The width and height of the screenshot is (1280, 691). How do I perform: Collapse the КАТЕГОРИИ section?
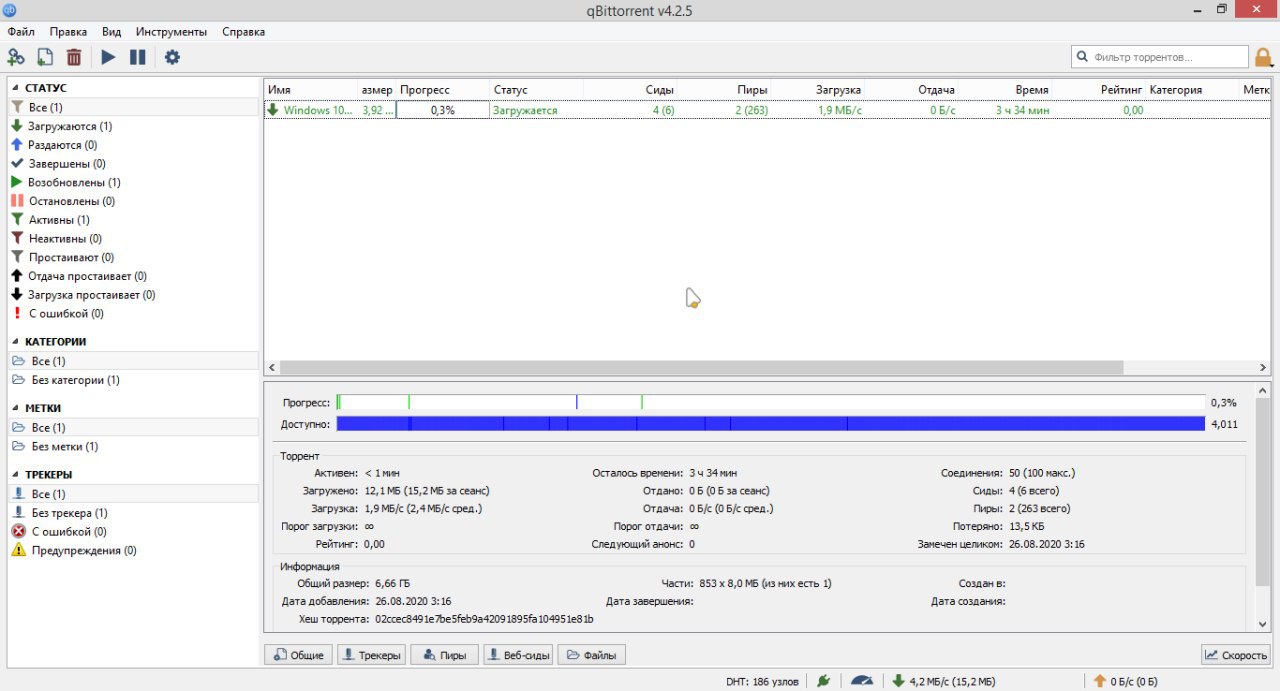click(14, 342)
